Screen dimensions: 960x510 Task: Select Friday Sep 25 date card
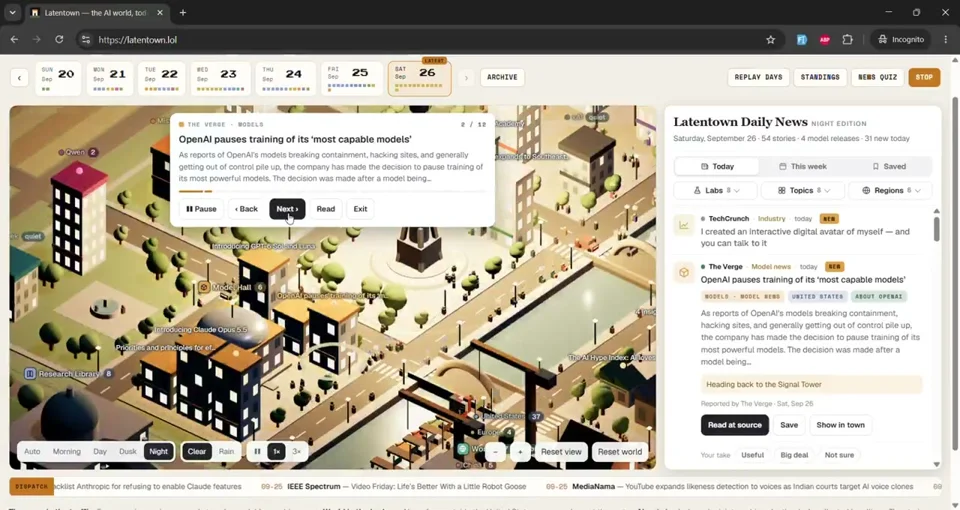[x=351, y=78]
